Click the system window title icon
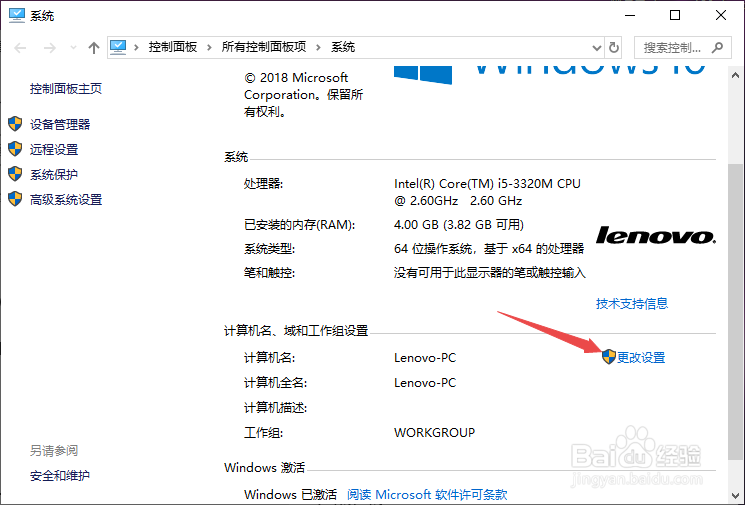The image size is (745, 505). [17, 15]
